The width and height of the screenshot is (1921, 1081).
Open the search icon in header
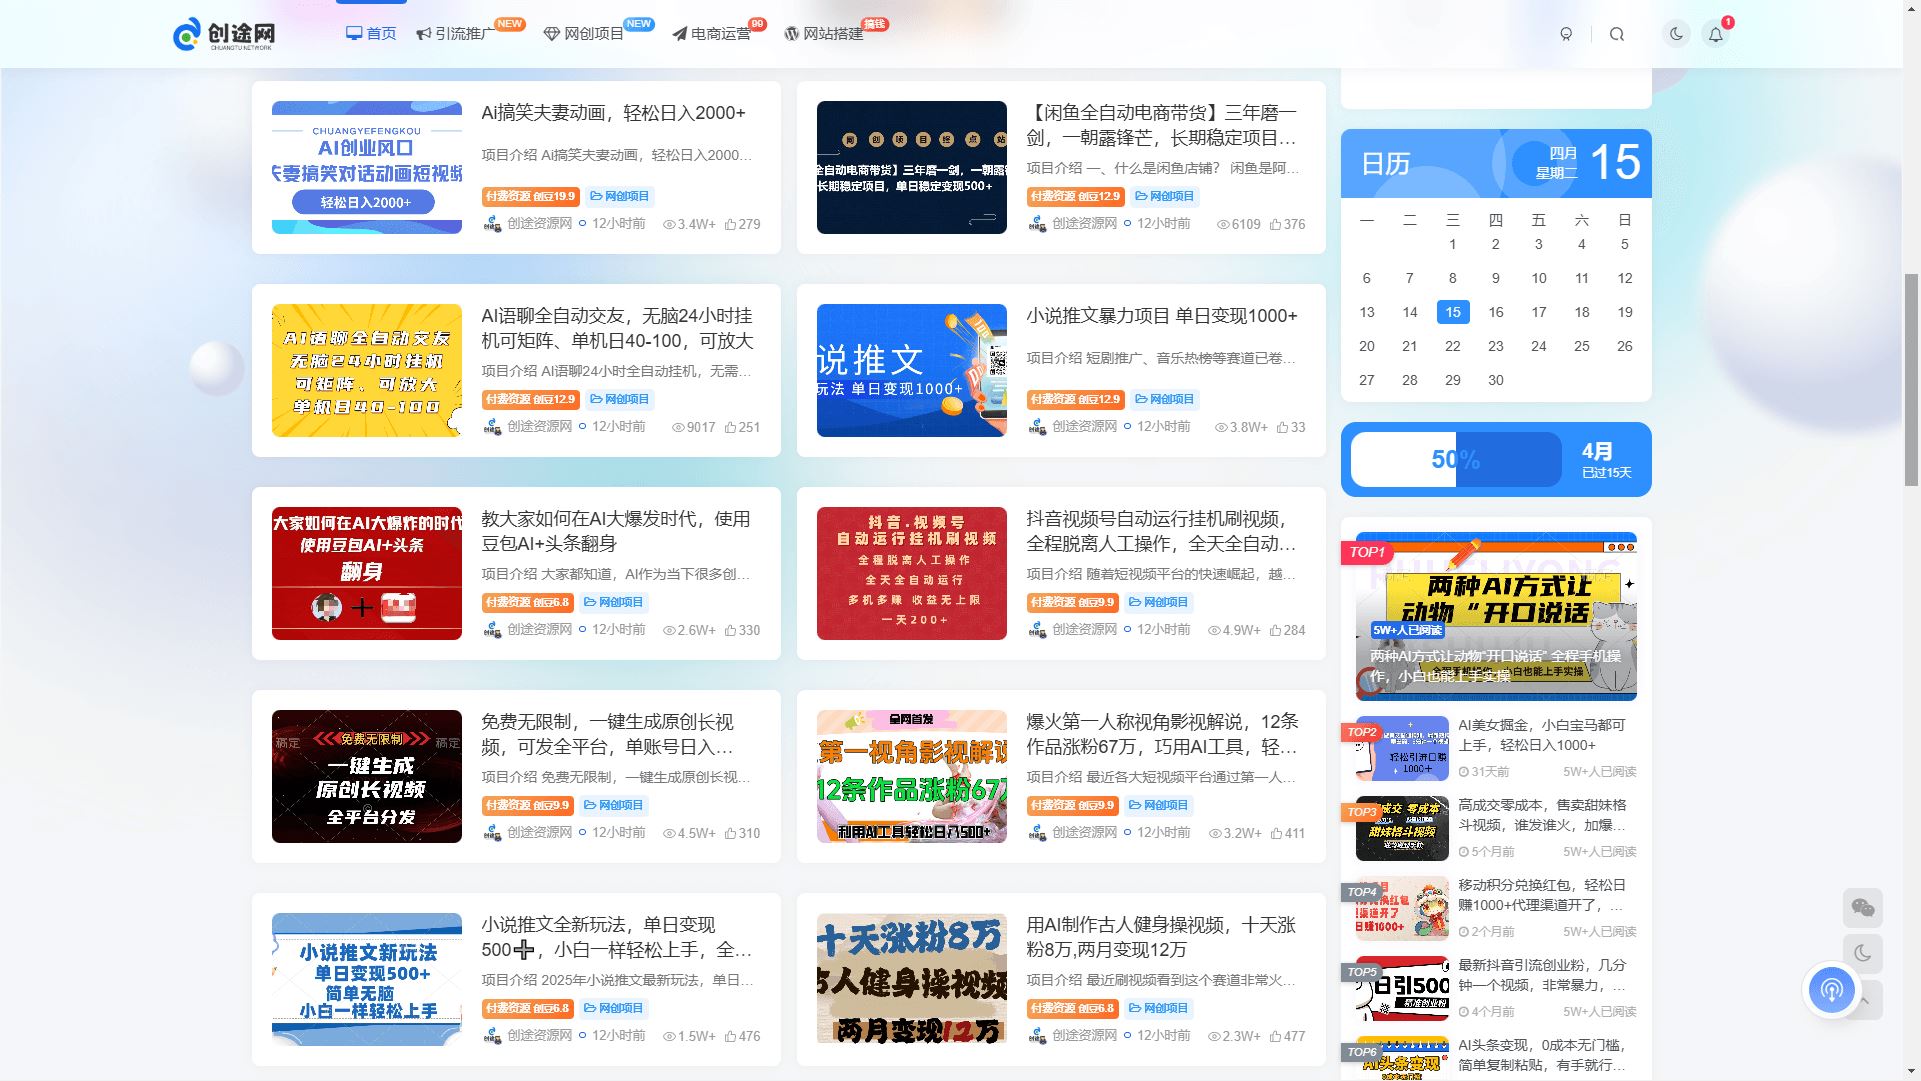[1617, 34]
